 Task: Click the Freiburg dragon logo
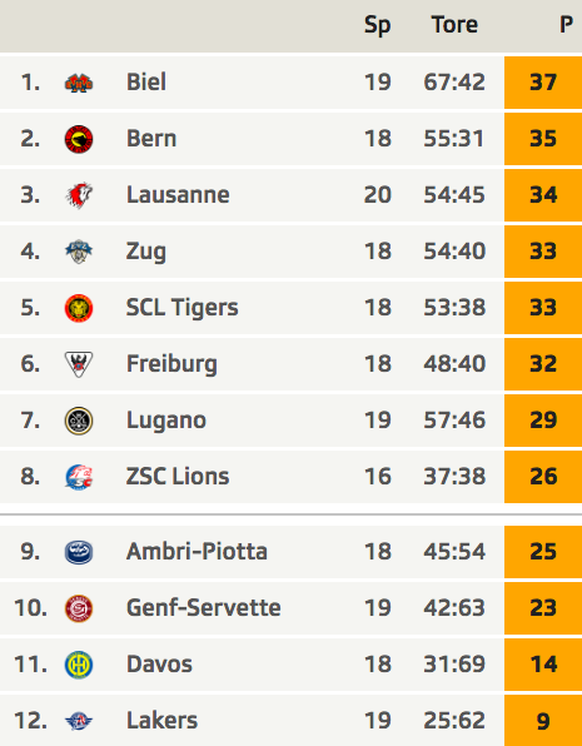click(x=79, y=364)
